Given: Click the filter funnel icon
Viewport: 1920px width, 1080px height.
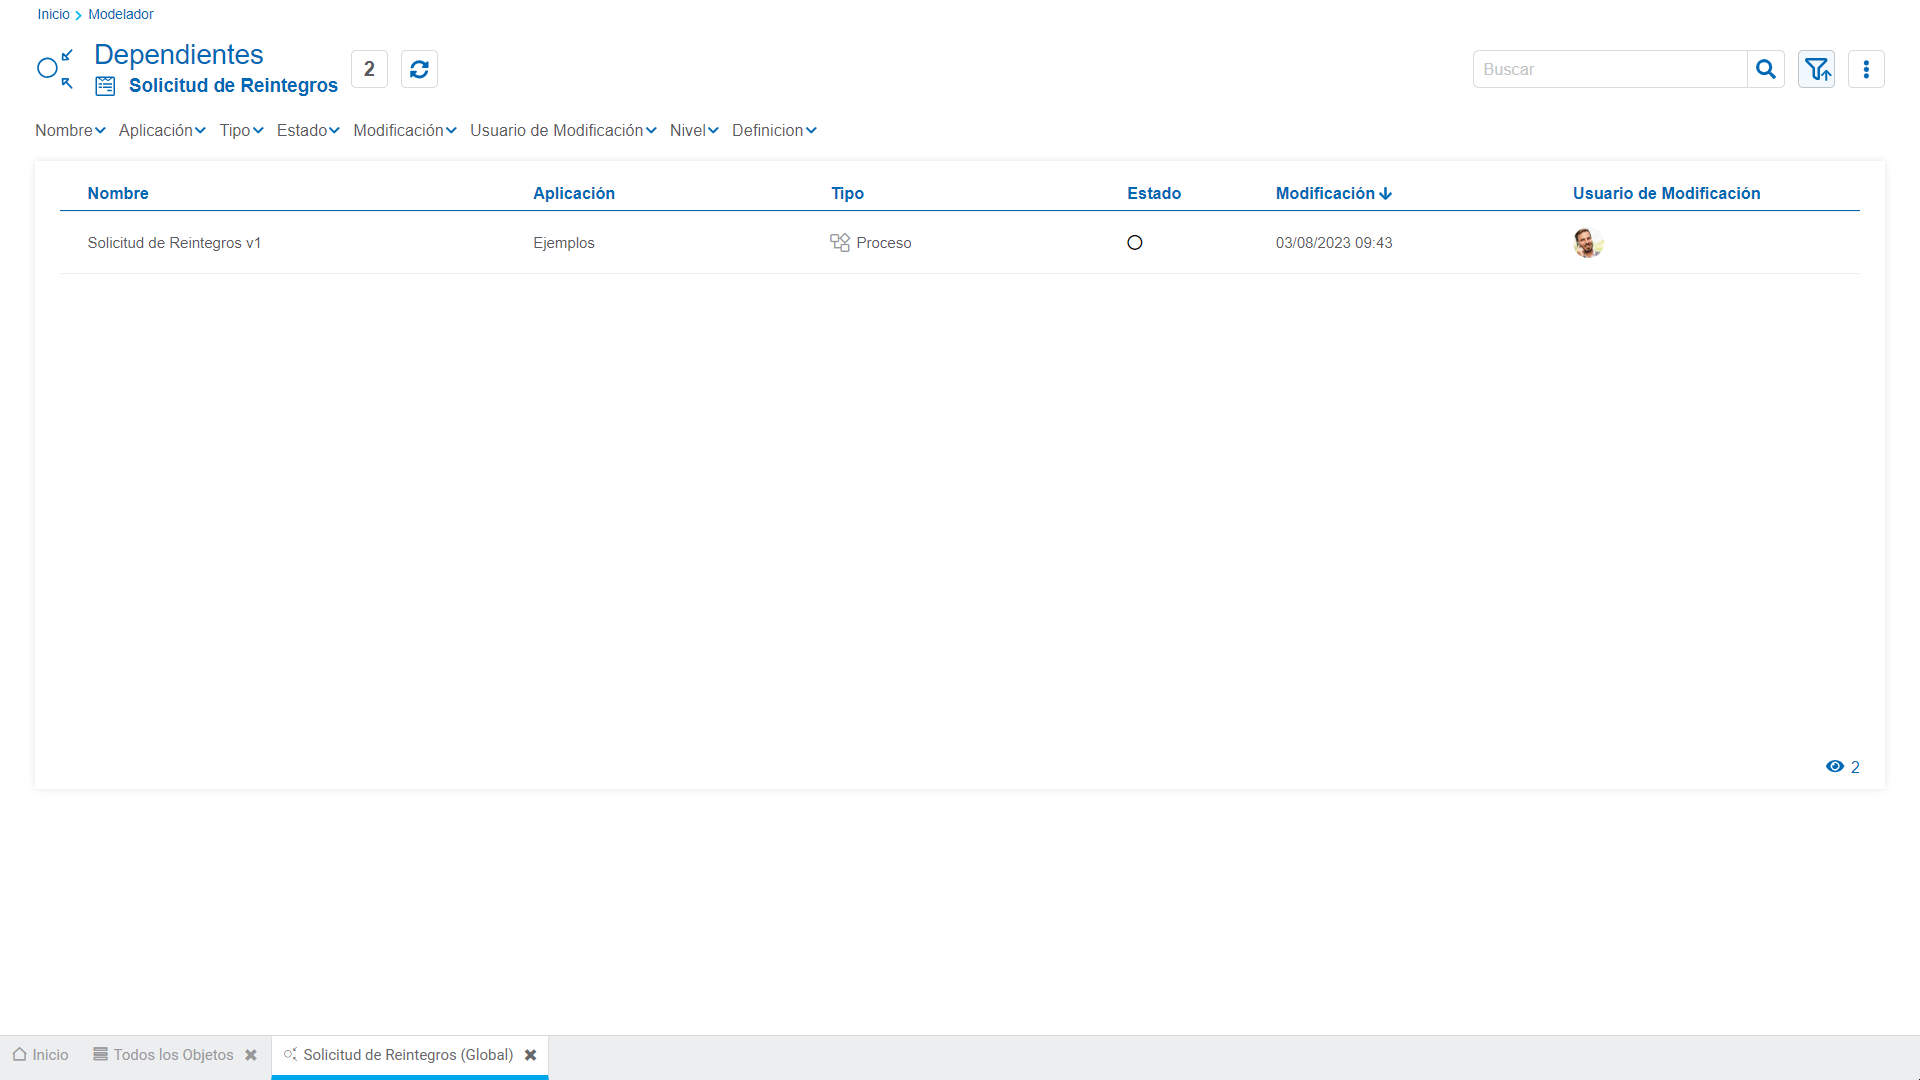Looking at the screenshot, I should click(x=1816, y=69).
